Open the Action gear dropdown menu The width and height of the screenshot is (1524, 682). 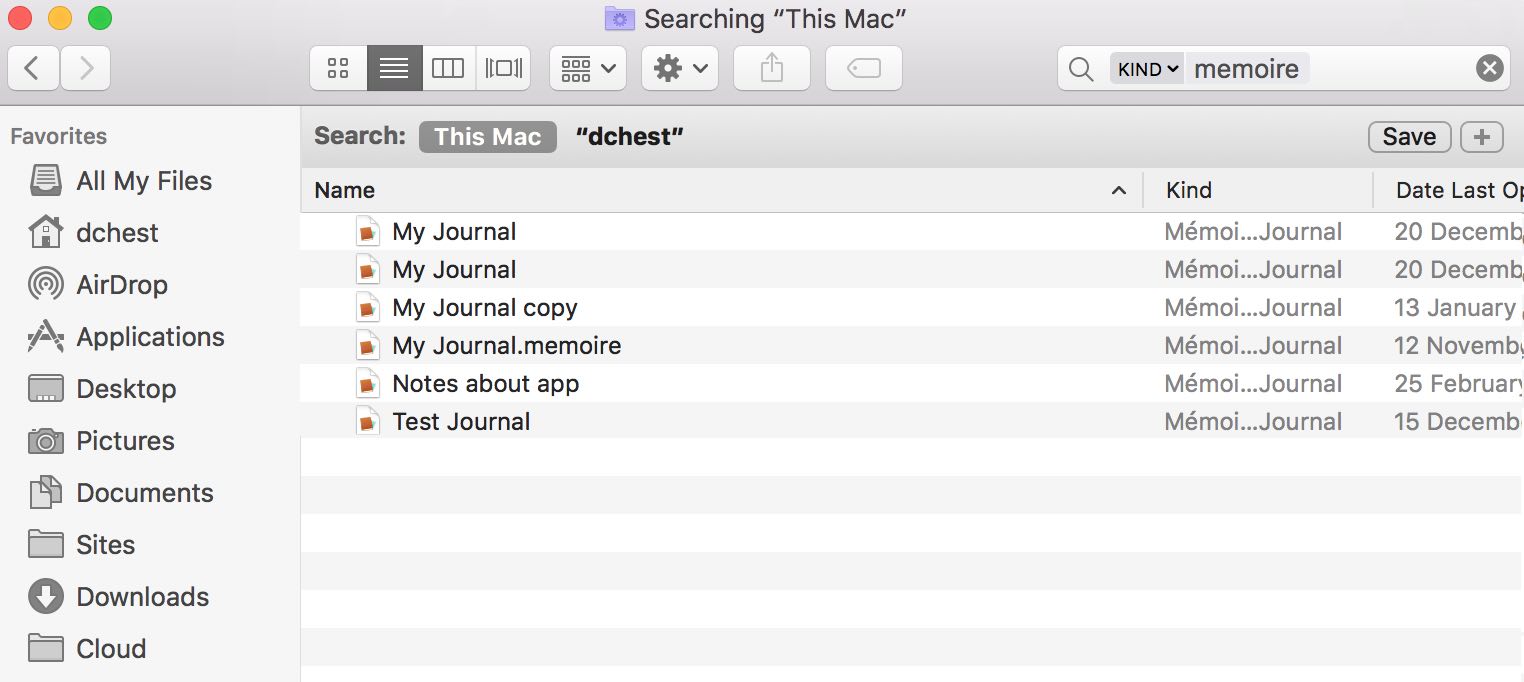(x=680, y=68)
